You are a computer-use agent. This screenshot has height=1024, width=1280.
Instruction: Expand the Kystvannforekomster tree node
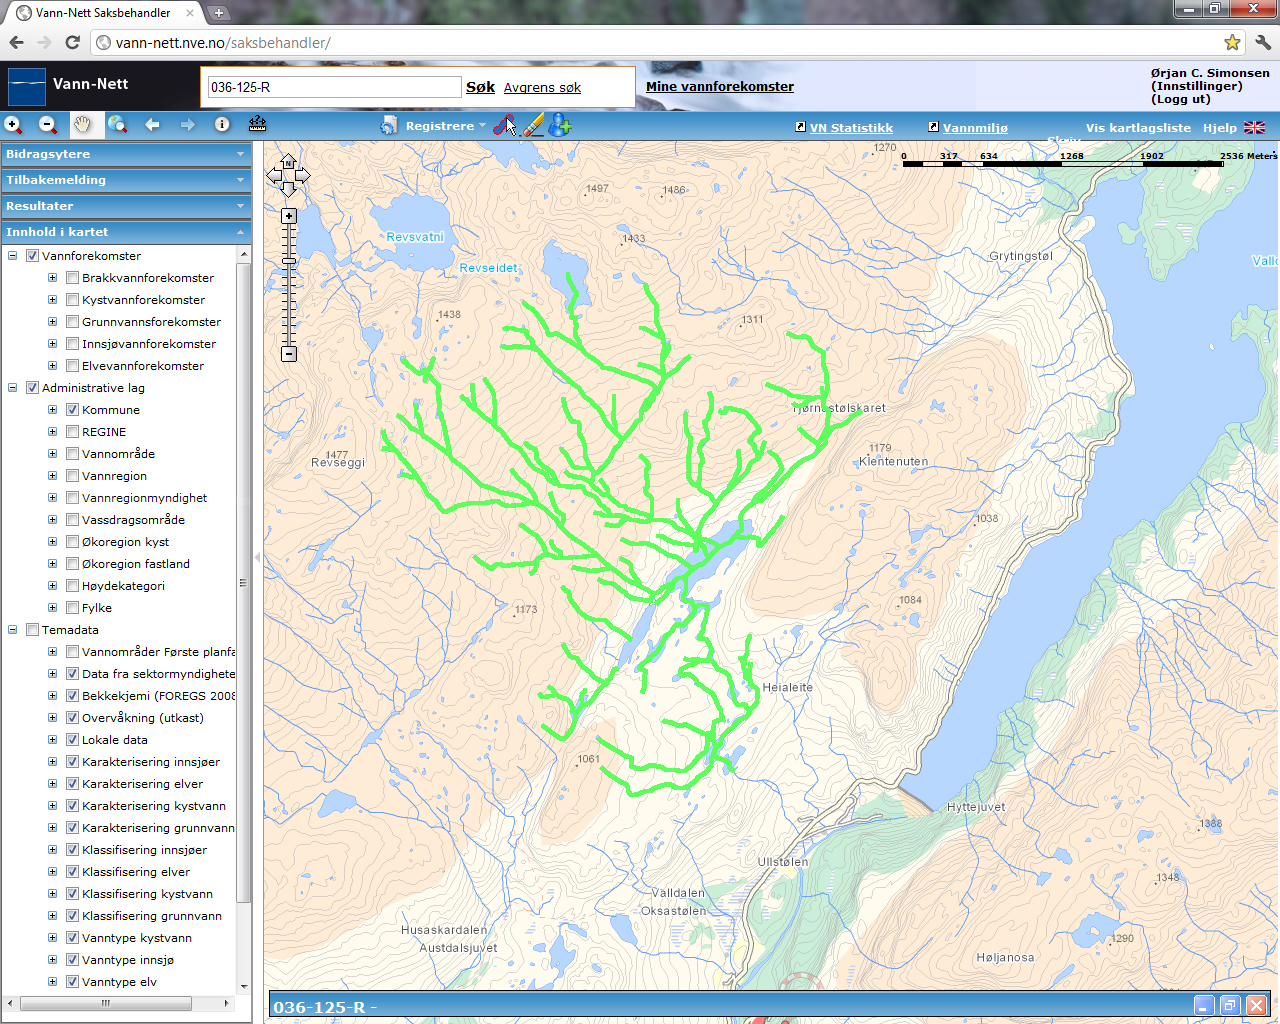(x=53, y=300)
